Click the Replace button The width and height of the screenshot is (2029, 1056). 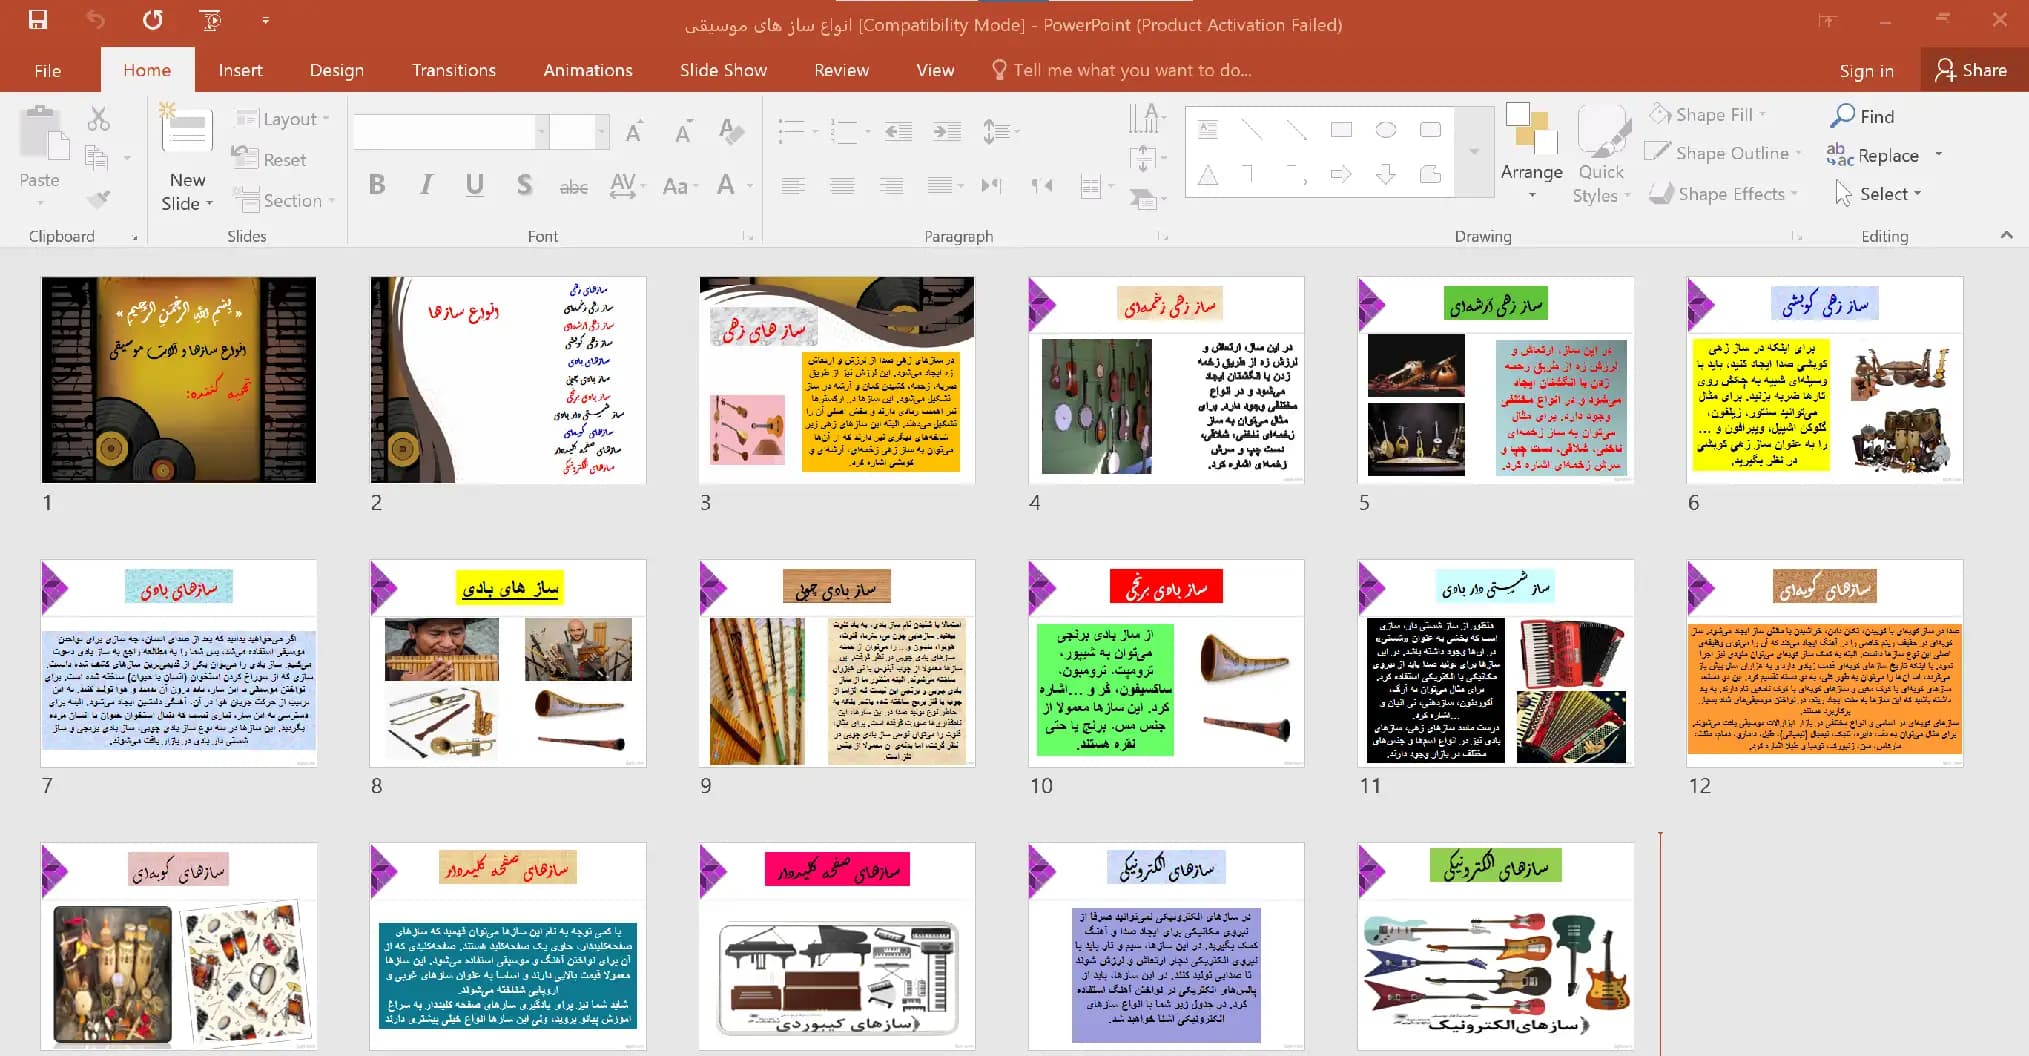coord(1873,155)
